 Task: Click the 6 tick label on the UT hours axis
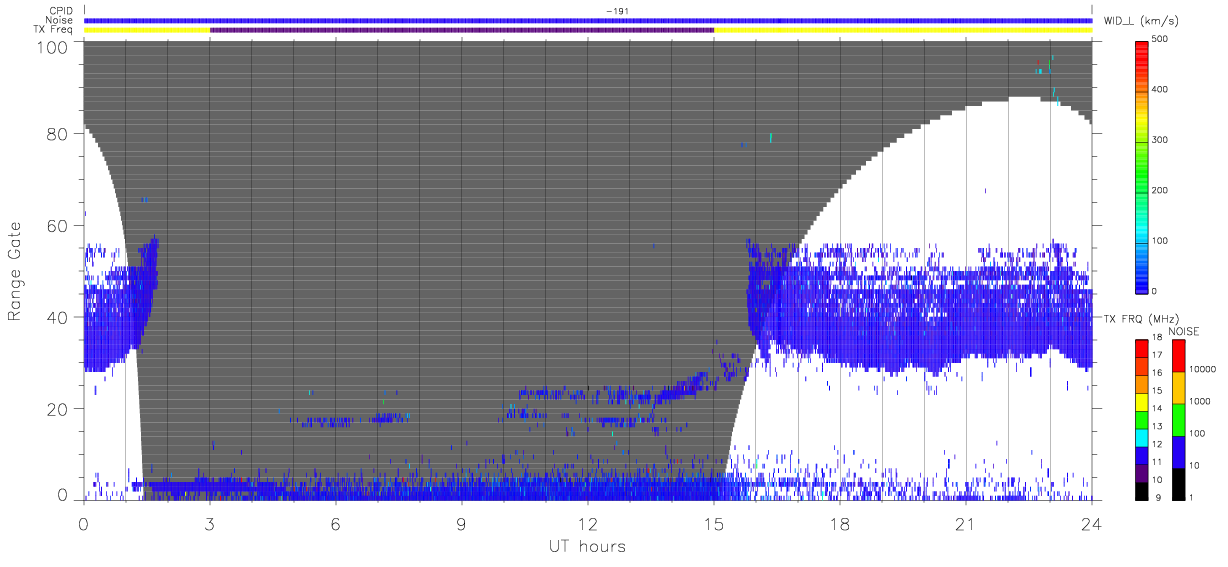(x=336, y=523)
